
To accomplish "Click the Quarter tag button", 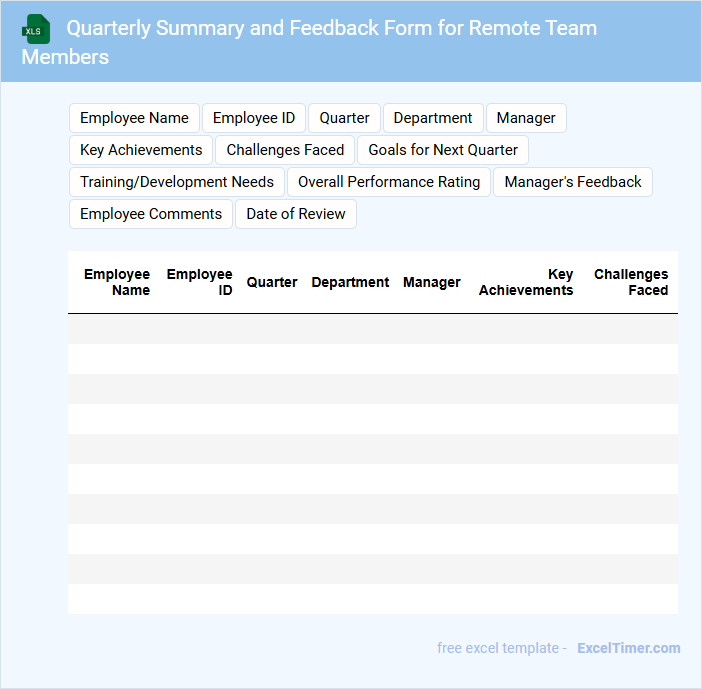I will click(344, 118).
